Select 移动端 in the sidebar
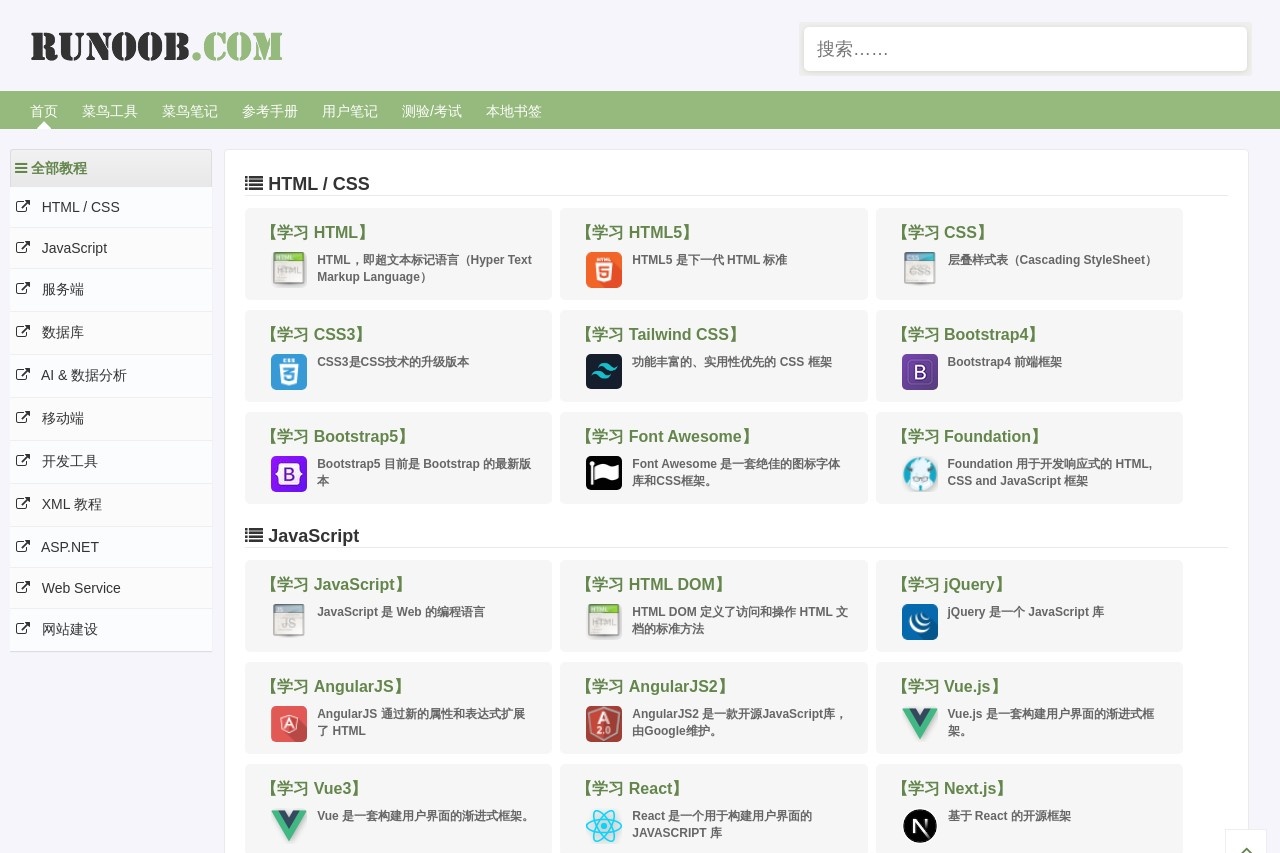 pyautogui.click(x=111, y=419)
